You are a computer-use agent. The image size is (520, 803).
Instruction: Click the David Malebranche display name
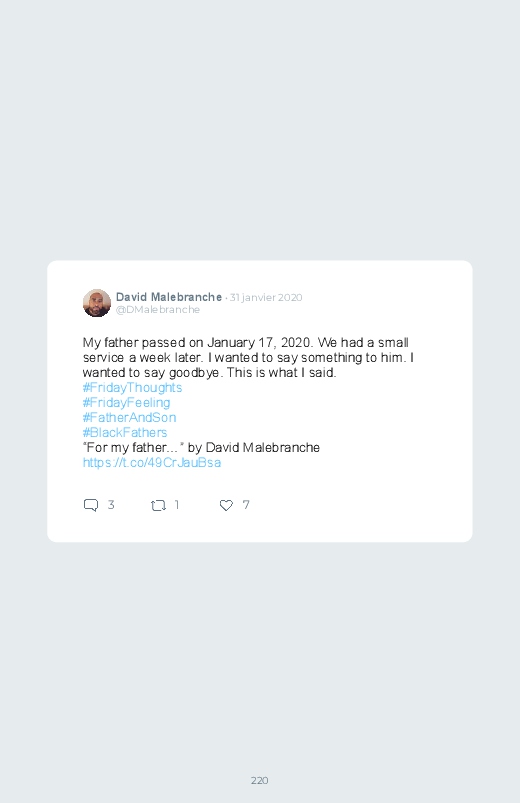pos(169,297)
